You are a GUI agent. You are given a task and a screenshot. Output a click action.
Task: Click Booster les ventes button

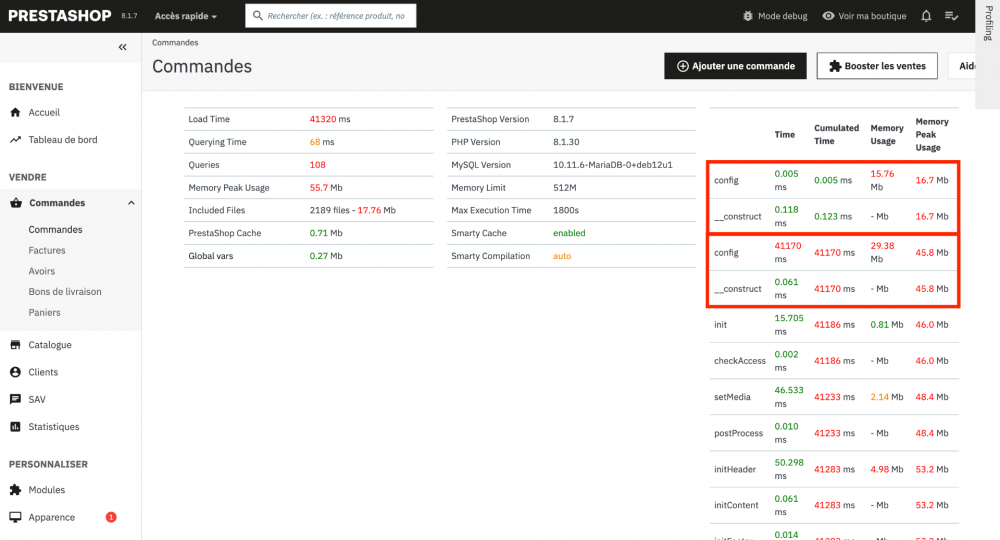point(877,66)
